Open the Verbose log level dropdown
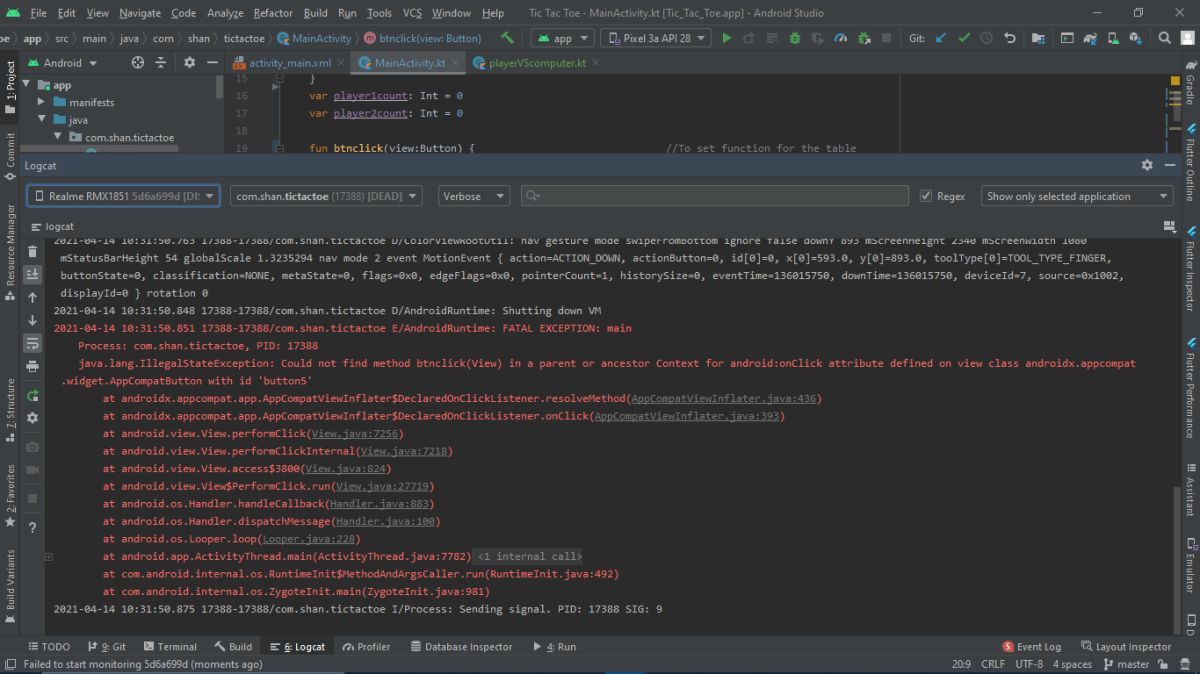Image resolution: width=1200 pixels, height=674 pixels. [x=474, y=196]
